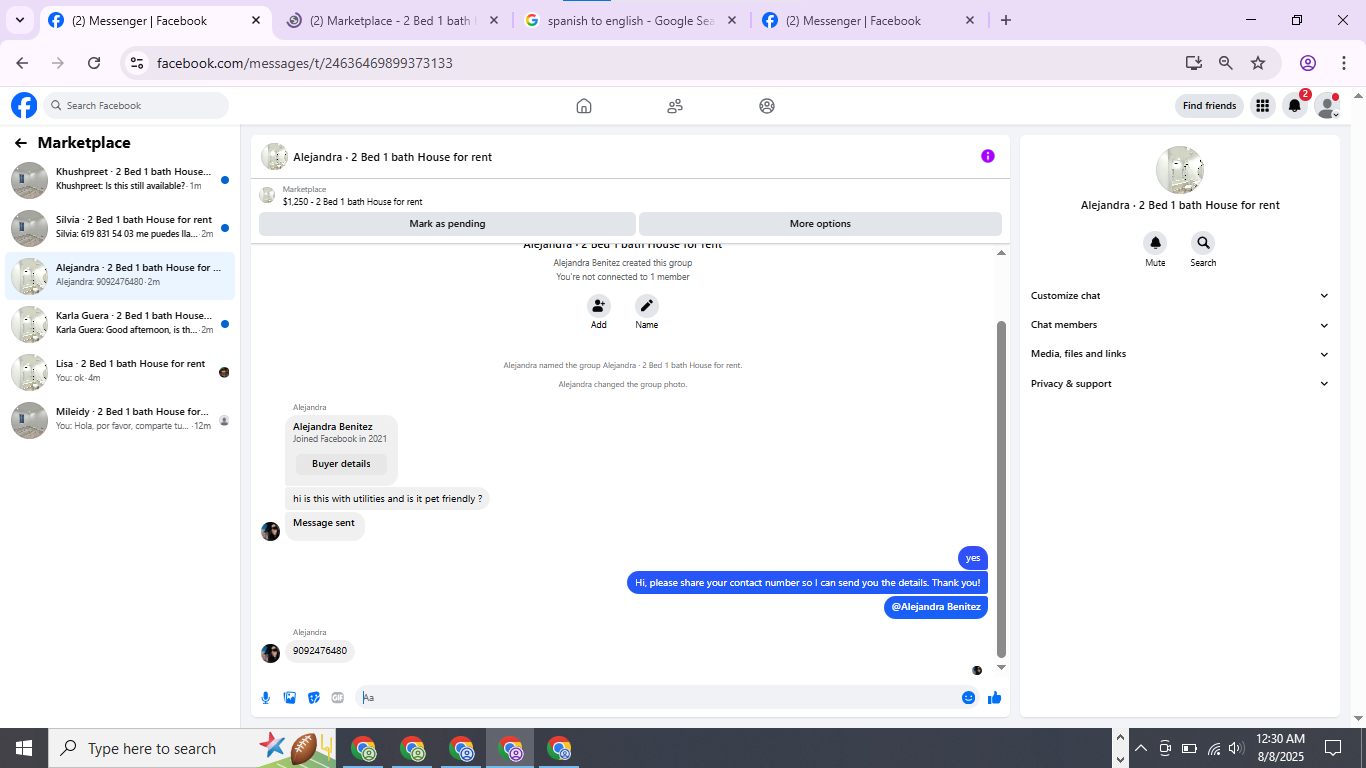Screen dimensions: 1366x768
Task: Show hidden system tray icons
Action: coord(1140,748)
